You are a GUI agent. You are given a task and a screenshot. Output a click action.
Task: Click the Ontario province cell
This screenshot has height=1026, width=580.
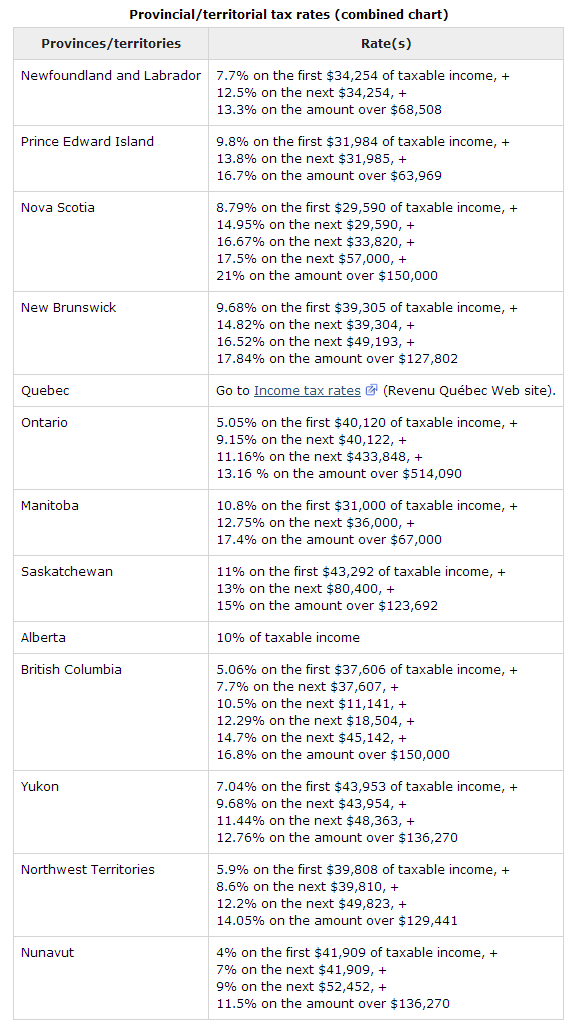(x=111, y=448)
